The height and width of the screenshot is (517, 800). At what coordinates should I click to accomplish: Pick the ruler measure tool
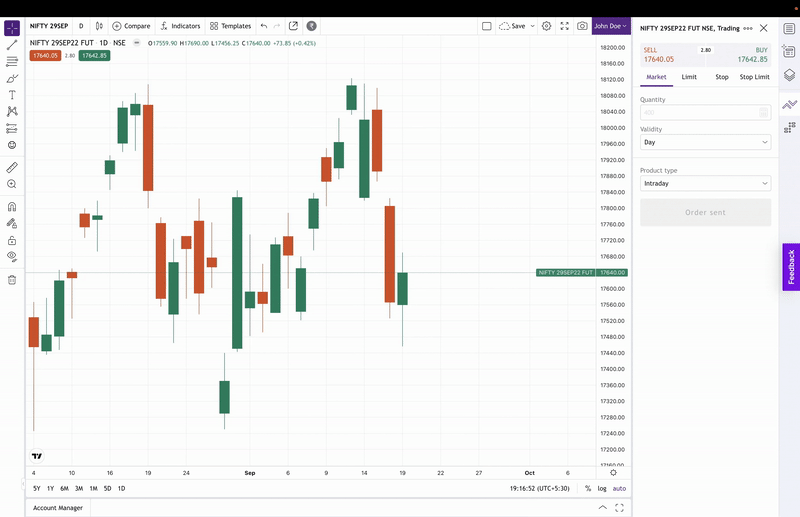pyautogui.click(x=12, y=167)
